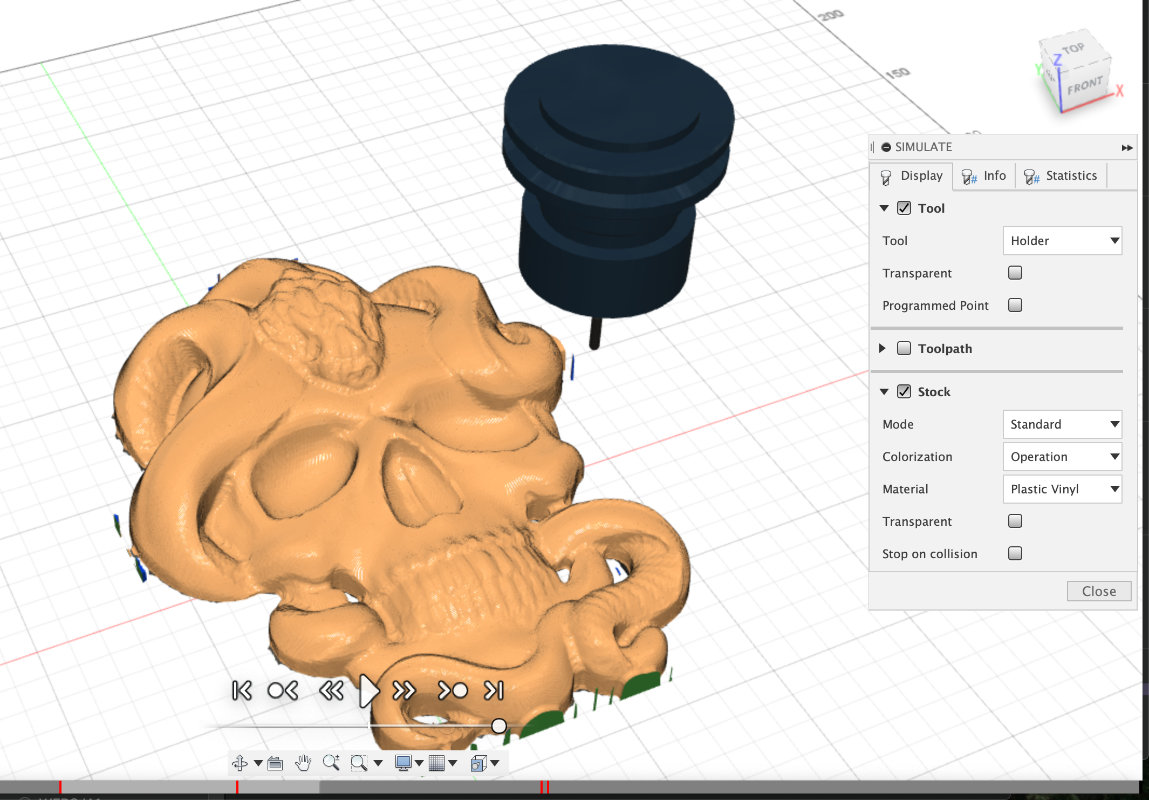The width and height of the screenshot is (1149, 800).
Task: Check the Toolpath checkbox
Action: pos(904,348)
